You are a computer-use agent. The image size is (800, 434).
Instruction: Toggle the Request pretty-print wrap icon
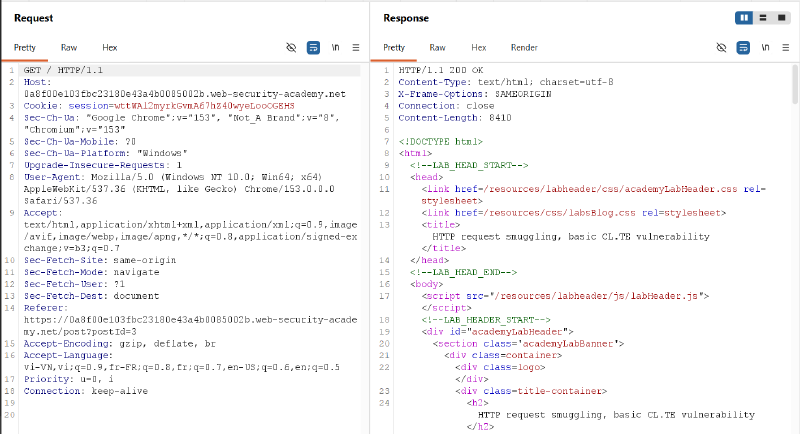click(313, 47)
